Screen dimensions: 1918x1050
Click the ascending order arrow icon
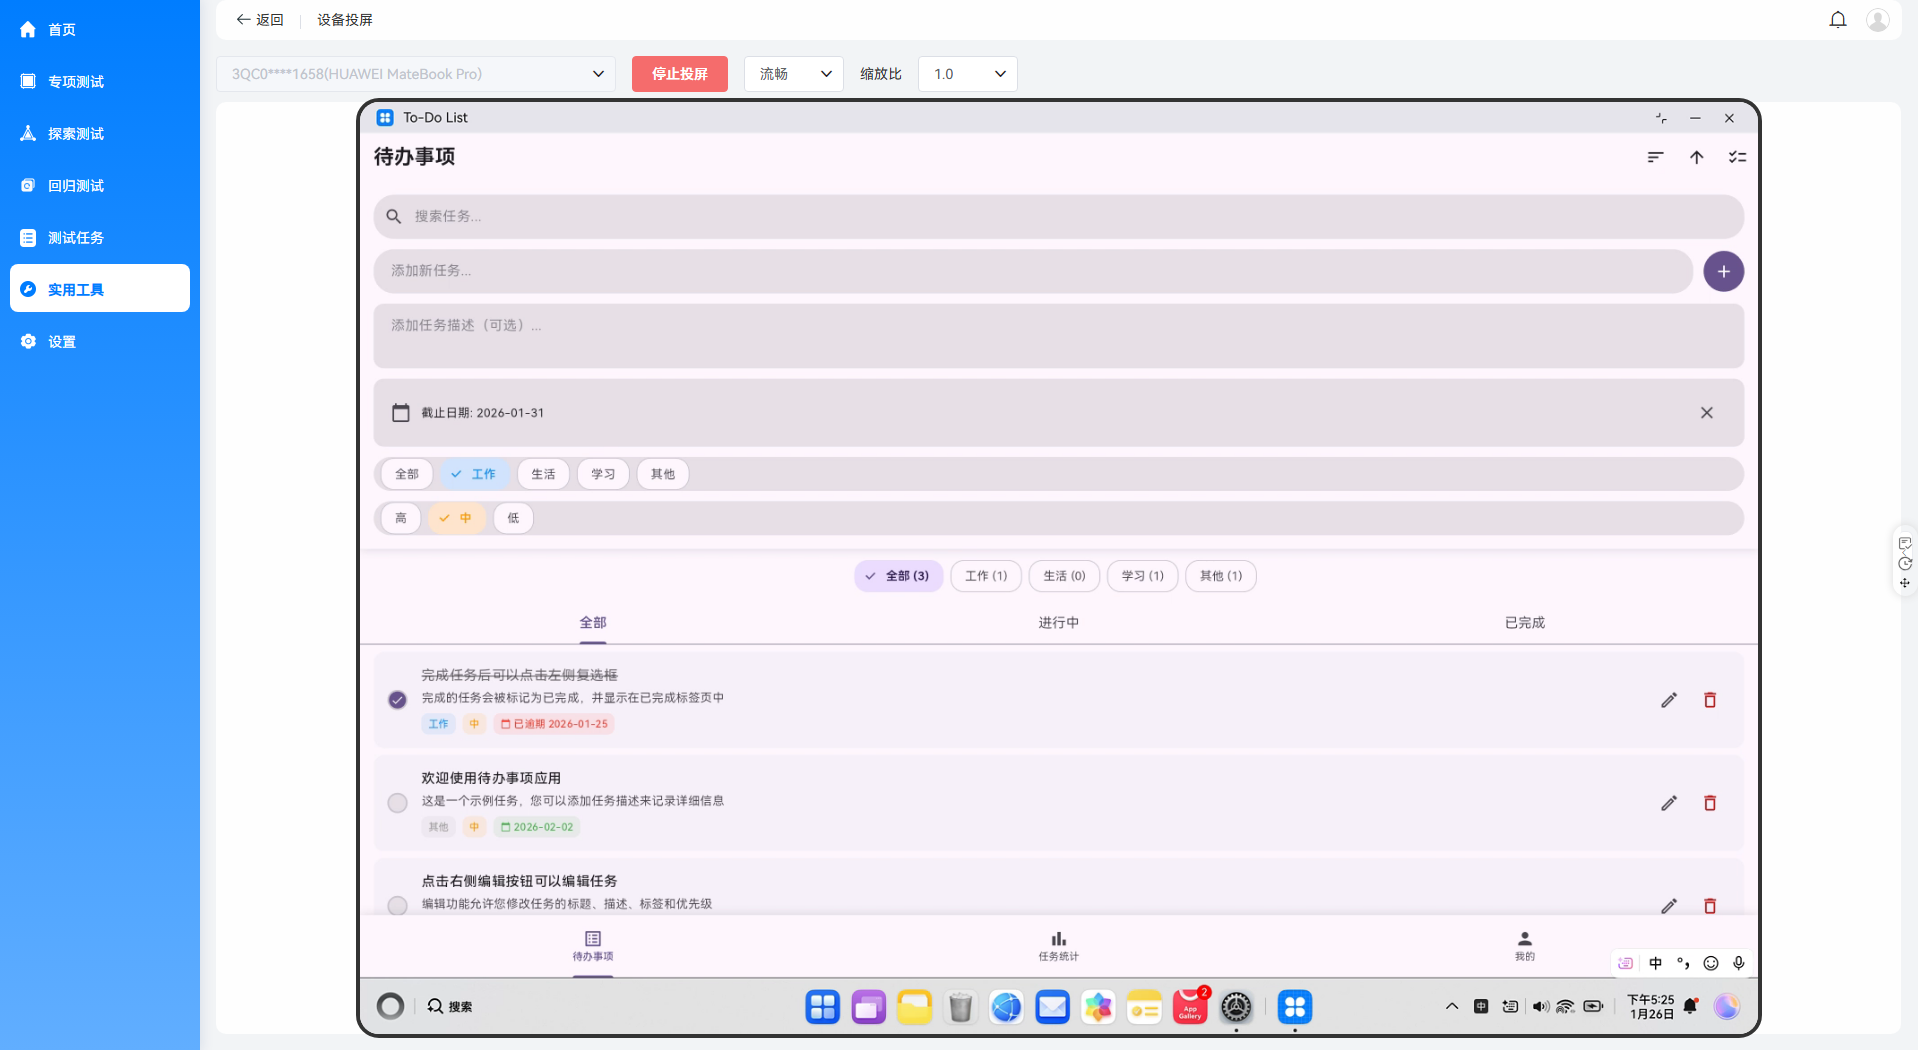[1696, 157]
